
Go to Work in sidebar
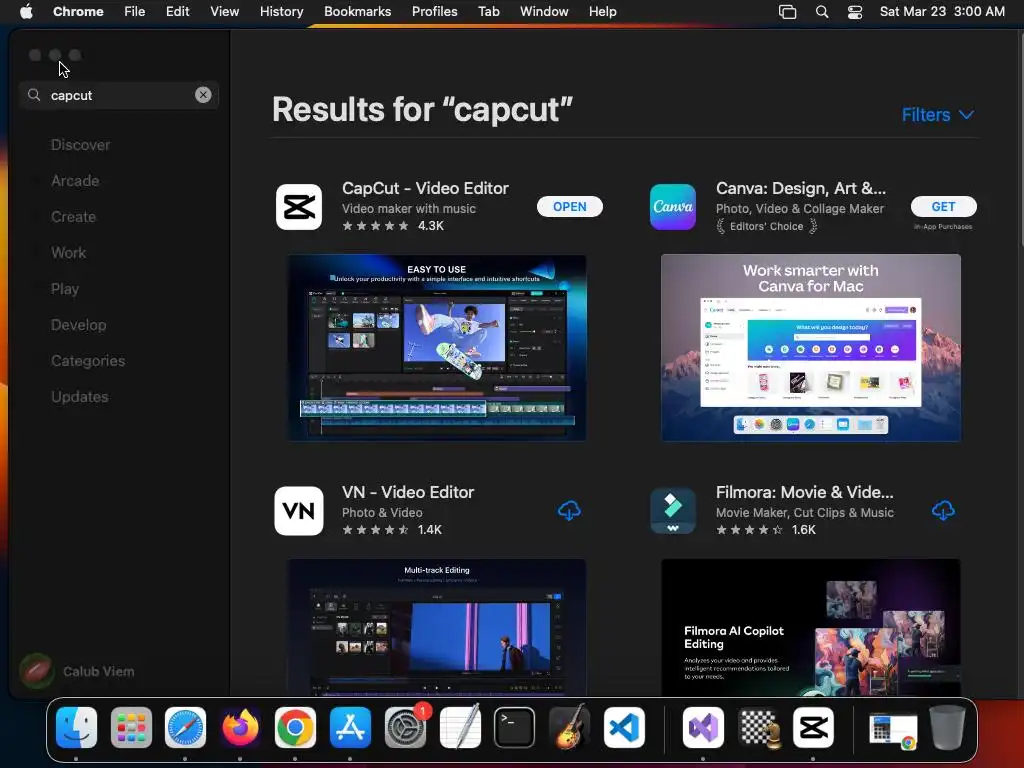[69, 253]
